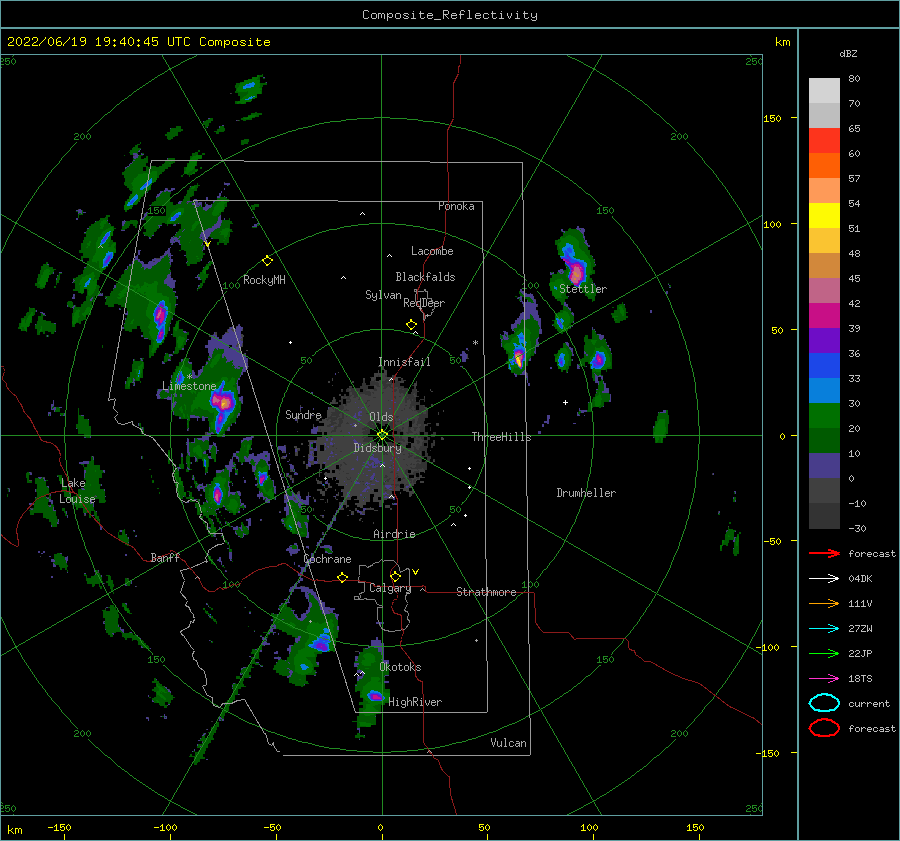Pick the yellow 54 dBZ swatch
Image resolution: width=900 pixels, height=841 pixels.
click(824, 215)
